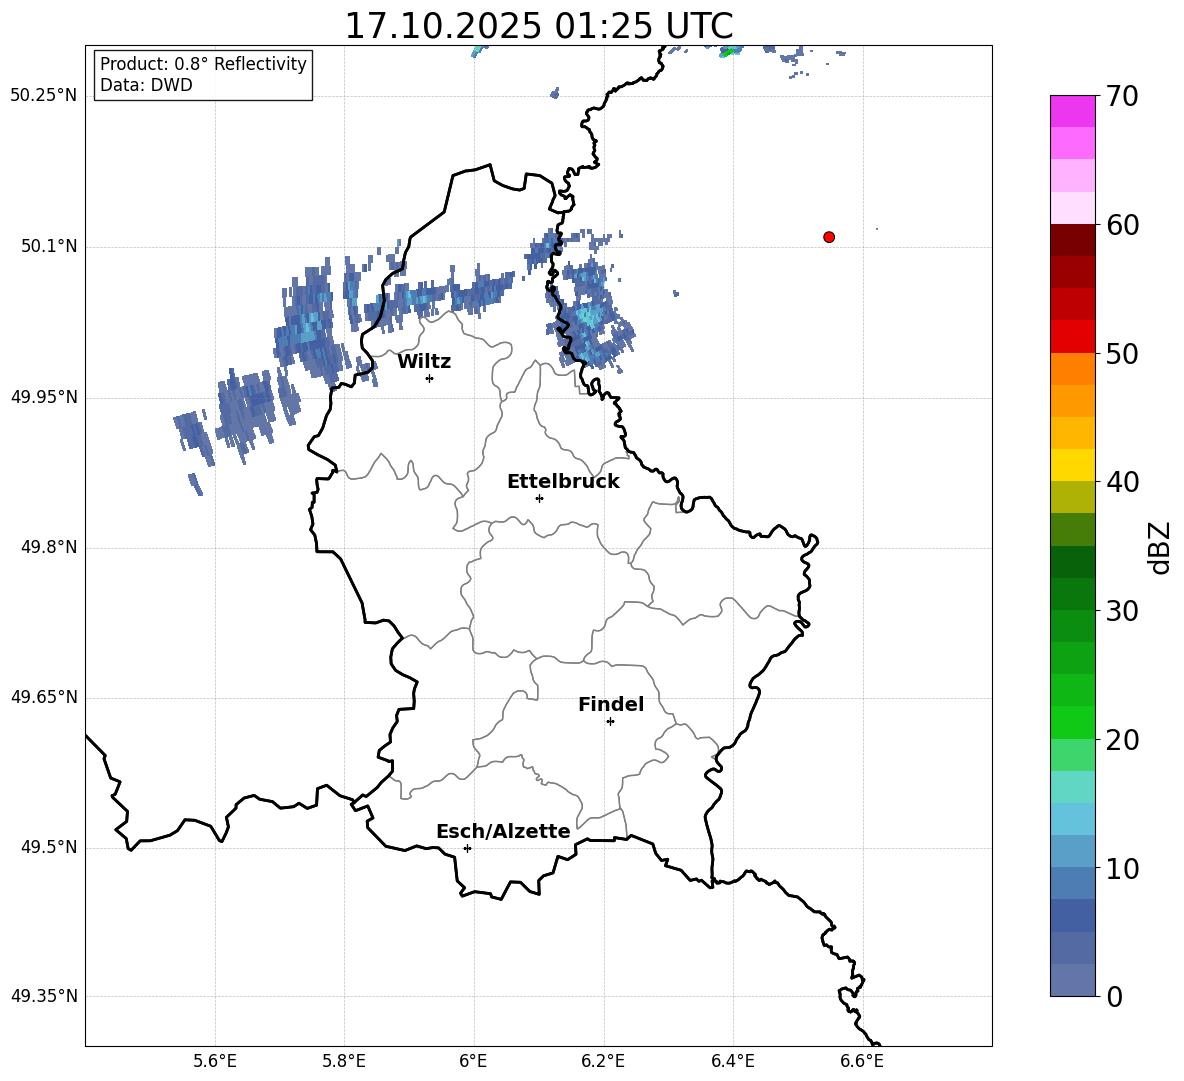
Task: Click the bright red colorbar segment
Action: pyautogui.click(x=1073, y=337)
